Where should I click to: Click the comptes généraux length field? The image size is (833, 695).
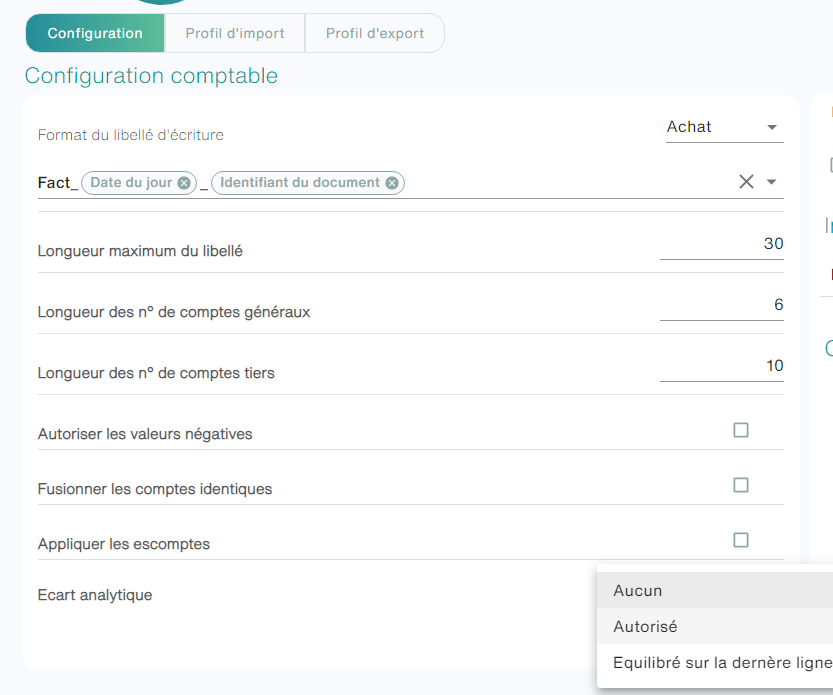721,306
